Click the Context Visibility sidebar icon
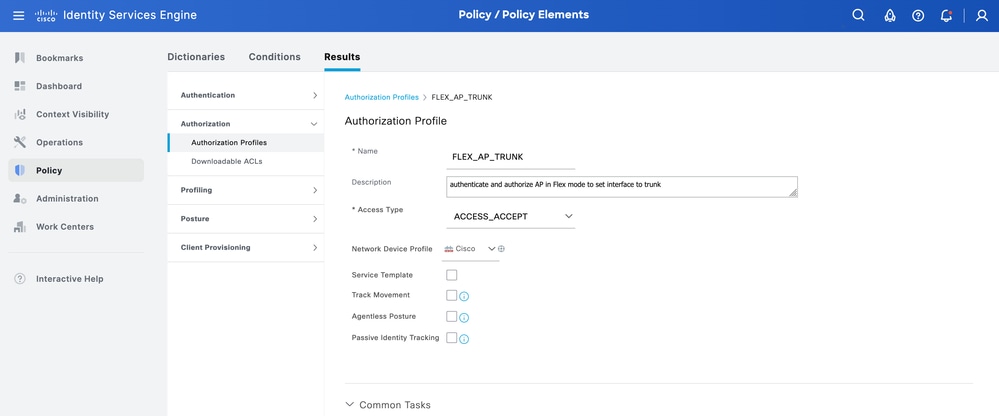Screen dimensions: 999x416 coord(20,114)
